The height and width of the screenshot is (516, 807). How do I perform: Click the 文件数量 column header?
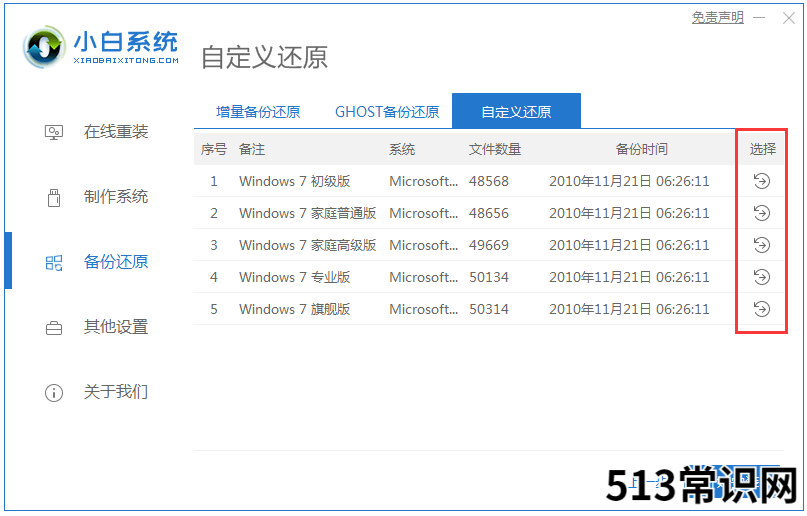pyautogui.click(x=495, y=149)
